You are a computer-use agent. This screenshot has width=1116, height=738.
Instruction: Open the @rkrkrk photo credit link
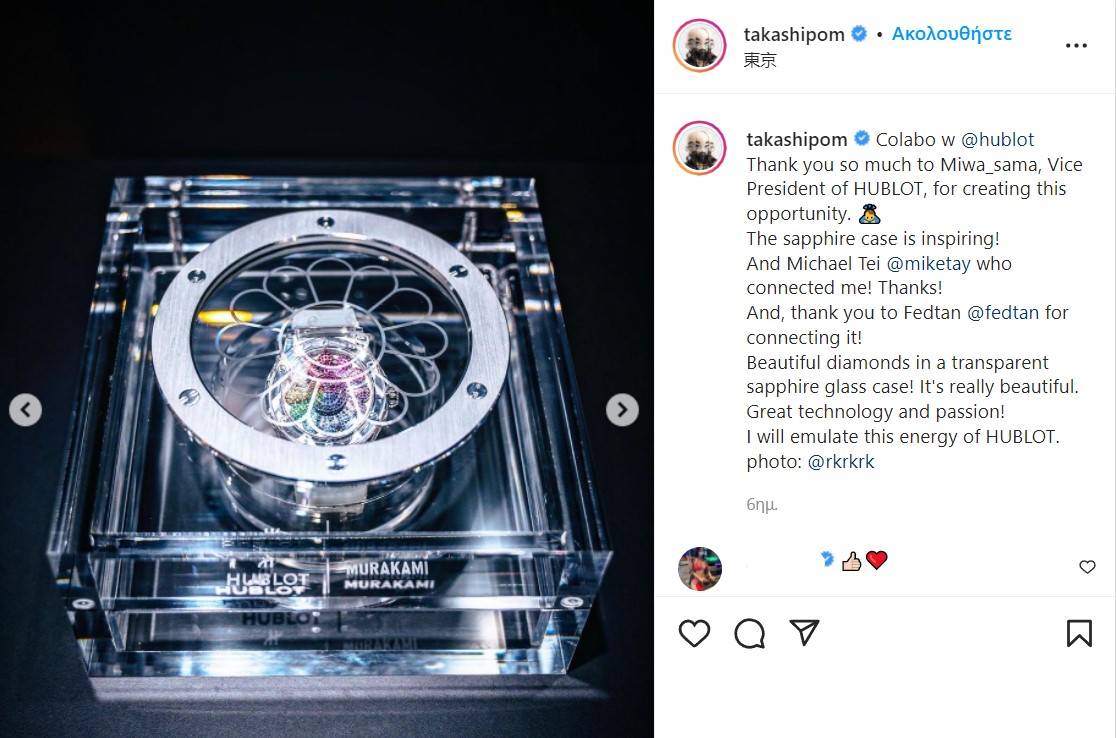[x=841, y=461]
